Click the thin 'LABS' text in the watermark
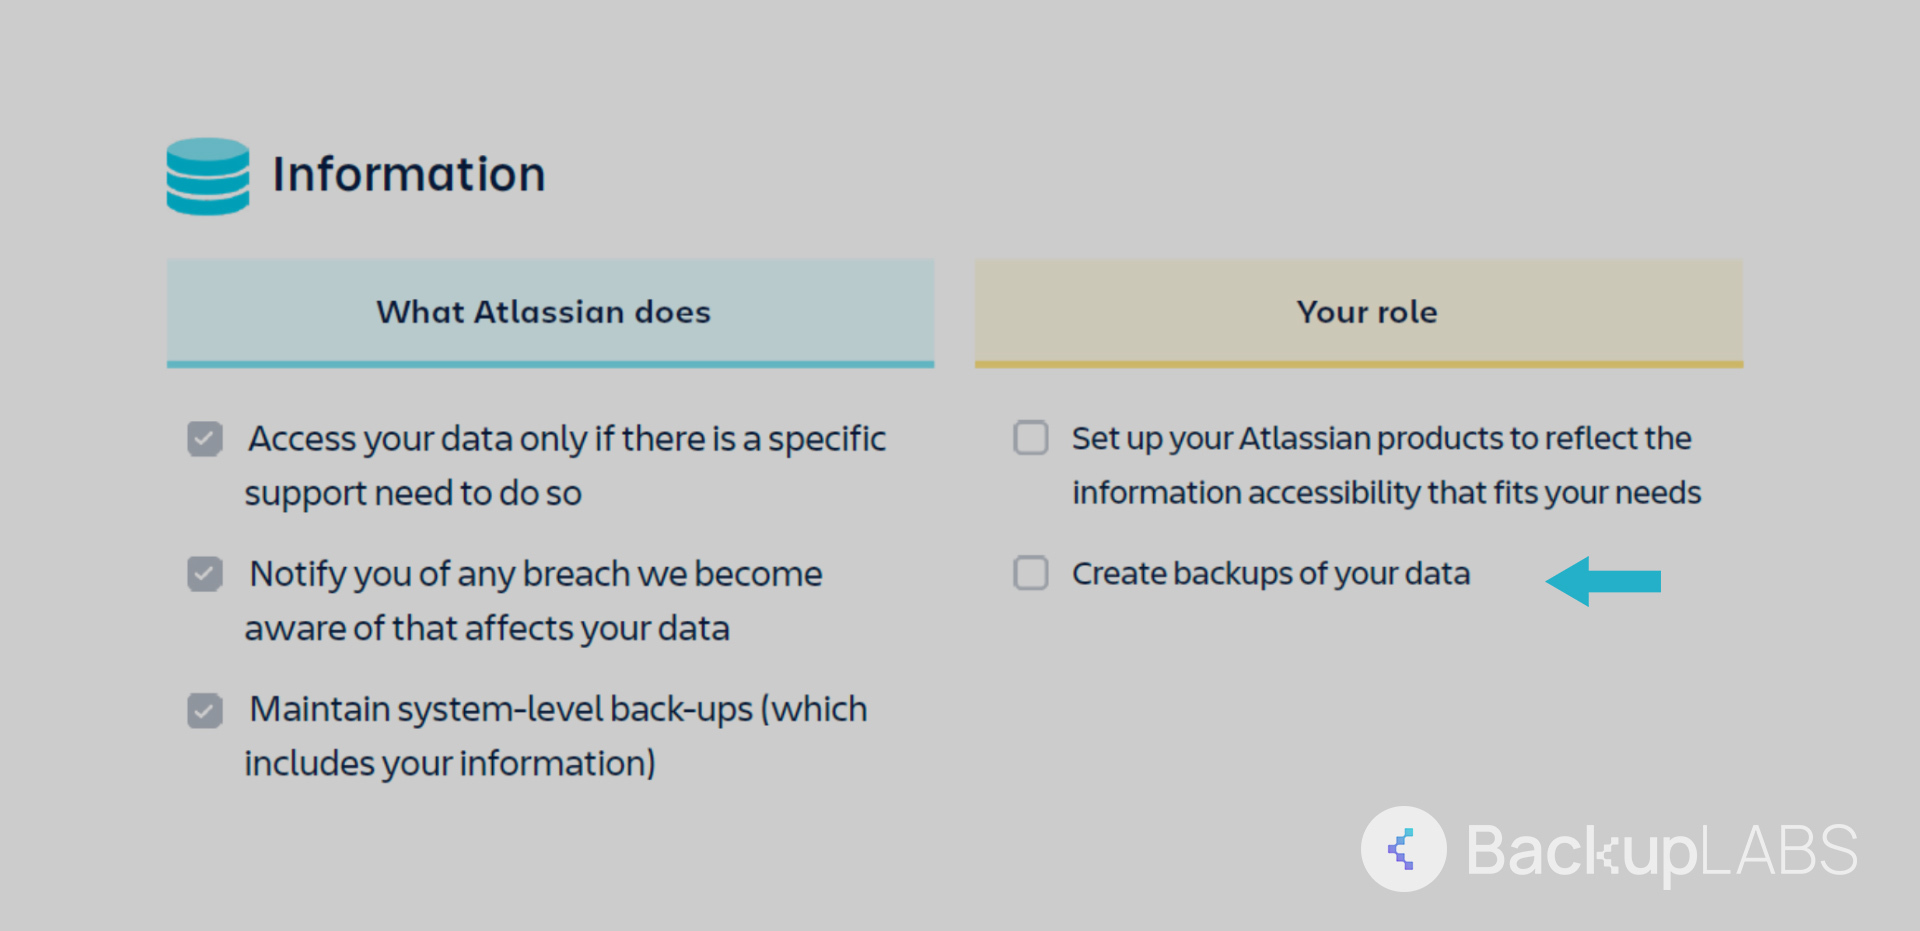1920x931 pixels. click(x=1779, y=851)
